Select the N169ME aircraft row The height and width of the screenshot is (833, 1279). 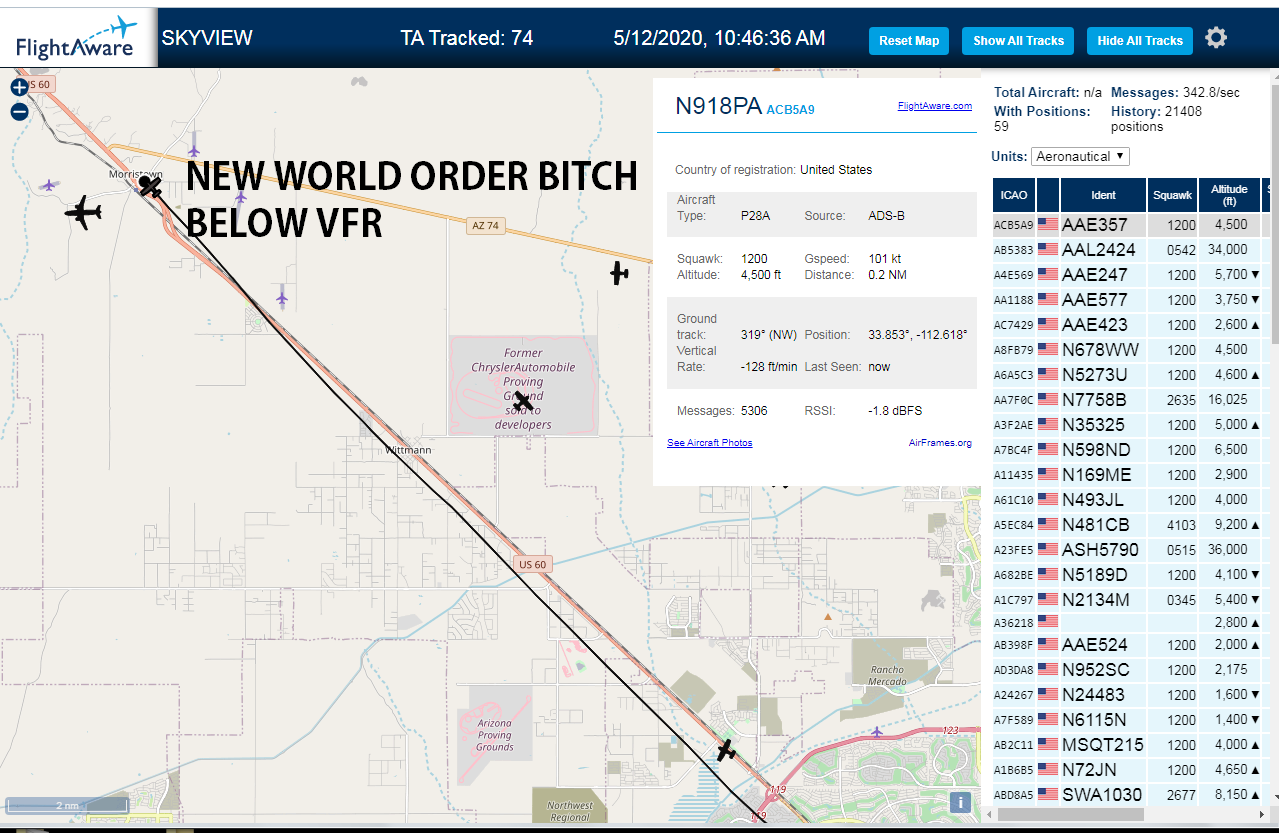point(1131,475)
